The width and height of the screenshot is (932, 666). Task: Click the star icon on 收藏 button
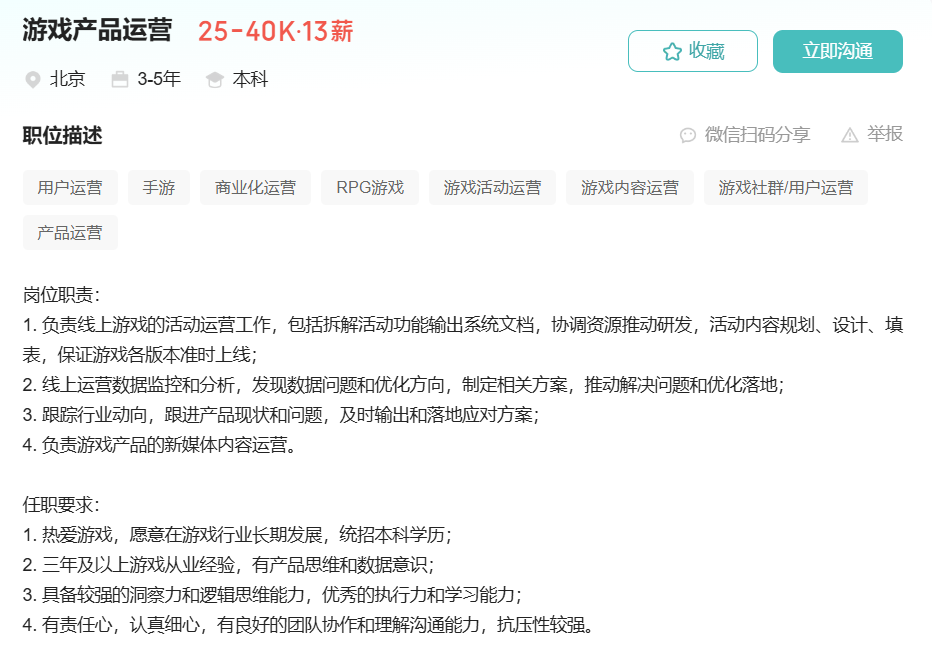(672, 52)
